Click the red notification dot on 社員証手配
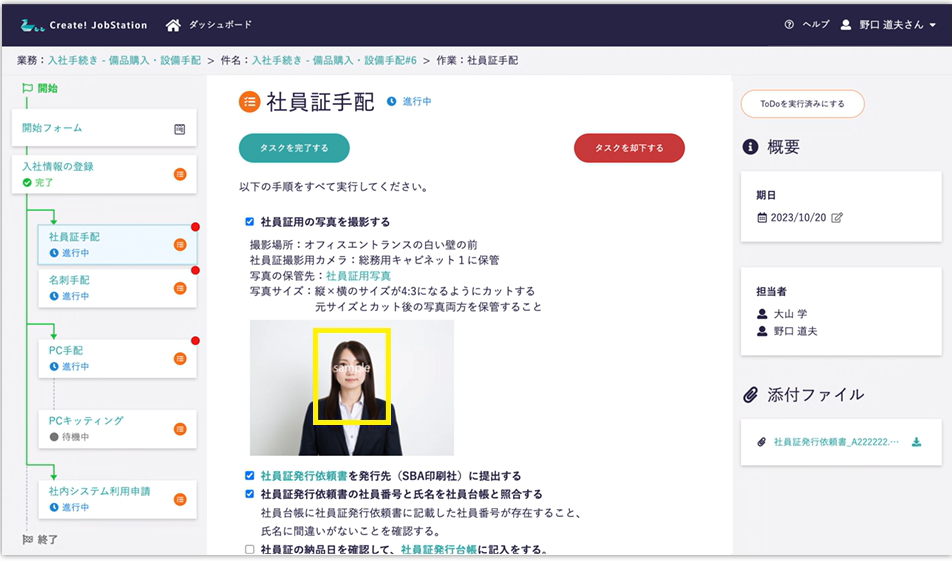The image size is (952, 563). (195, 227)
